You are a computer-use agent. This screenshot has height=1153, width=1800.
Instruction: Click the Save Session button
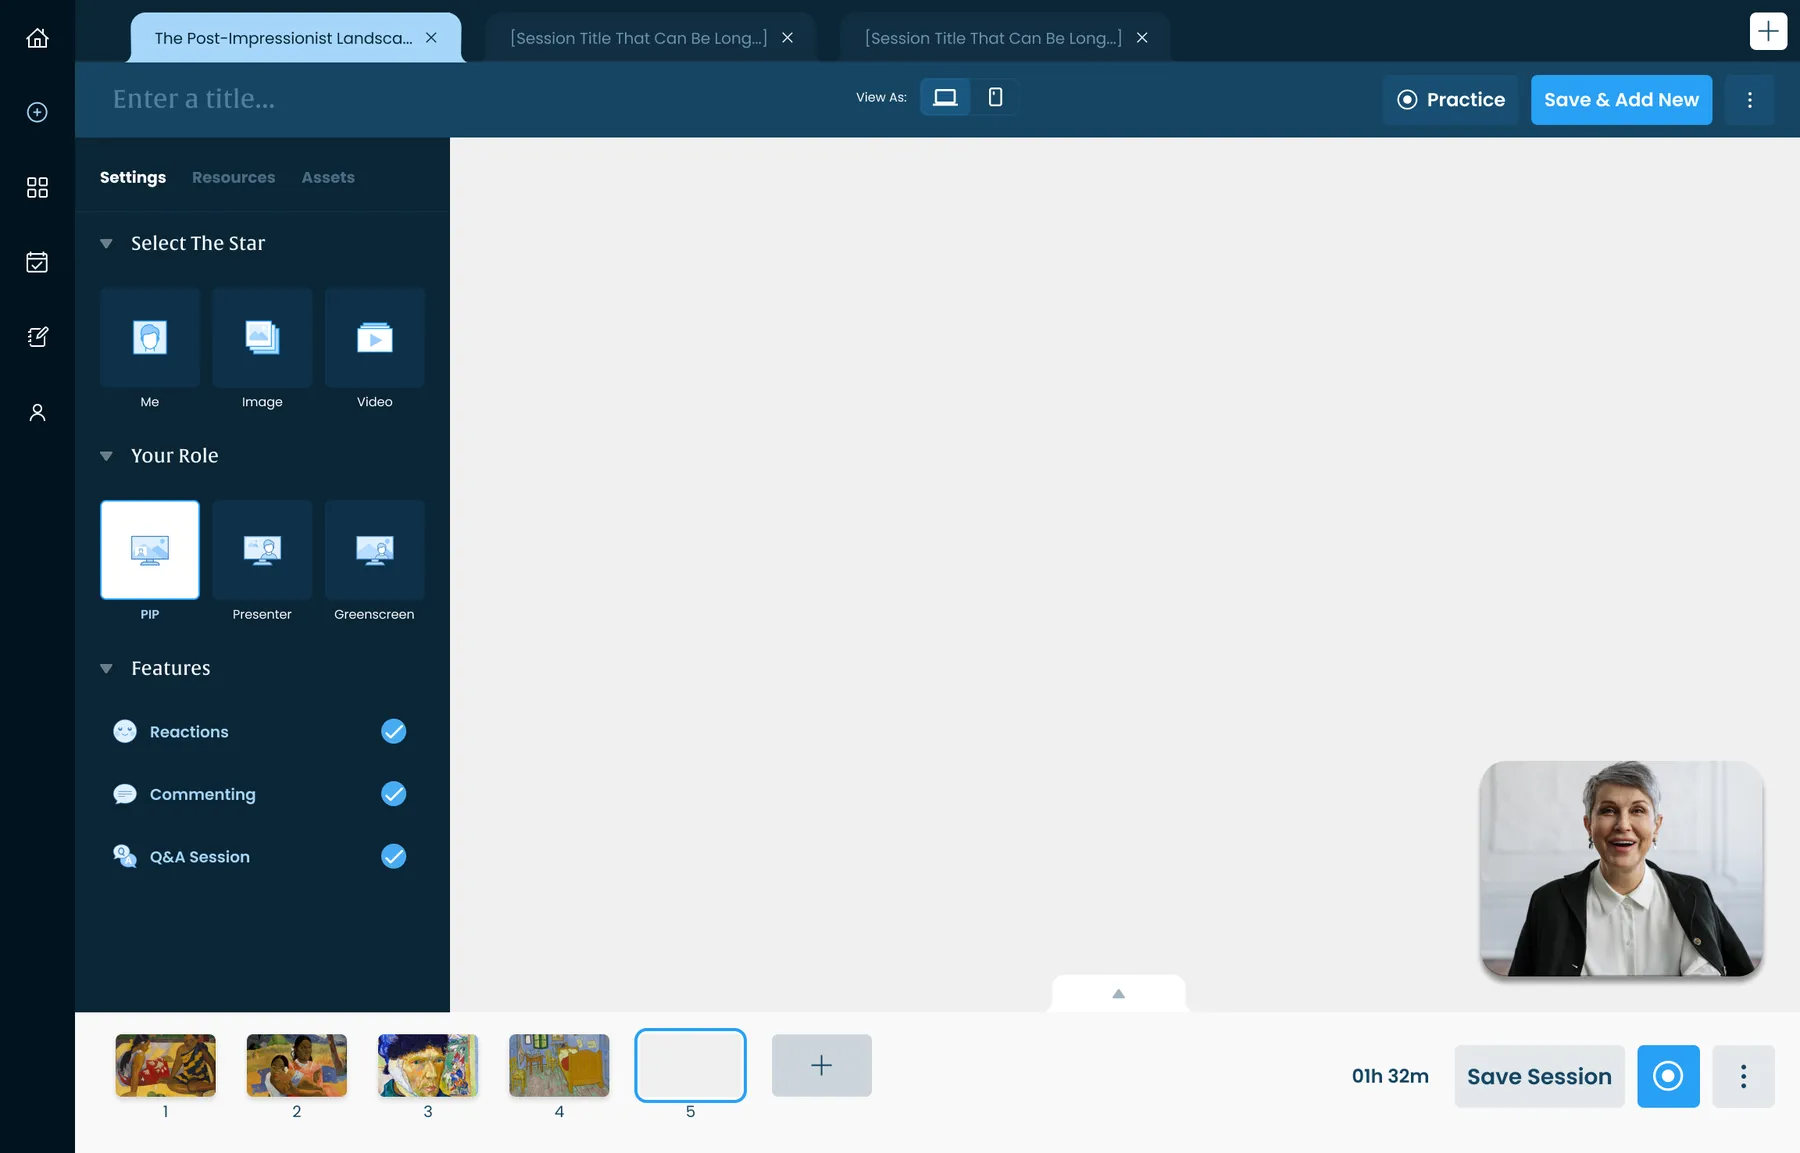1539,1076
